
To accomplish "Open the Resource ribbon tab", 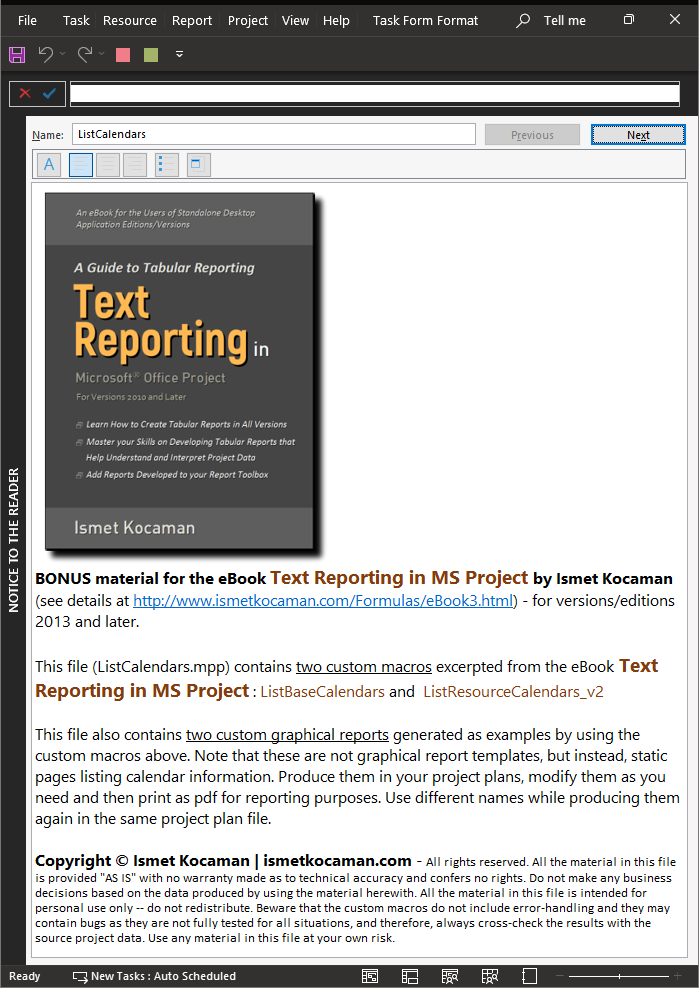I will click(x=130, y=20).
